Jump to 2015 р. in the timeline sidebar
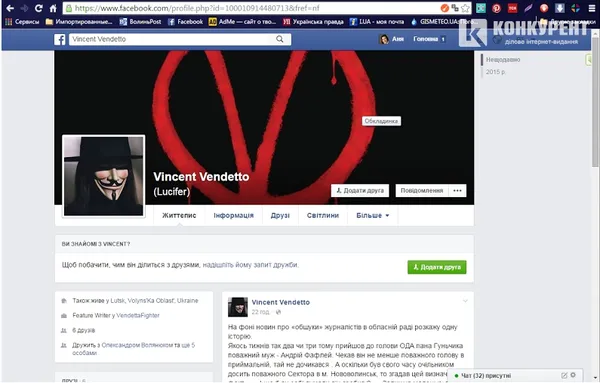 pos(496,72)
